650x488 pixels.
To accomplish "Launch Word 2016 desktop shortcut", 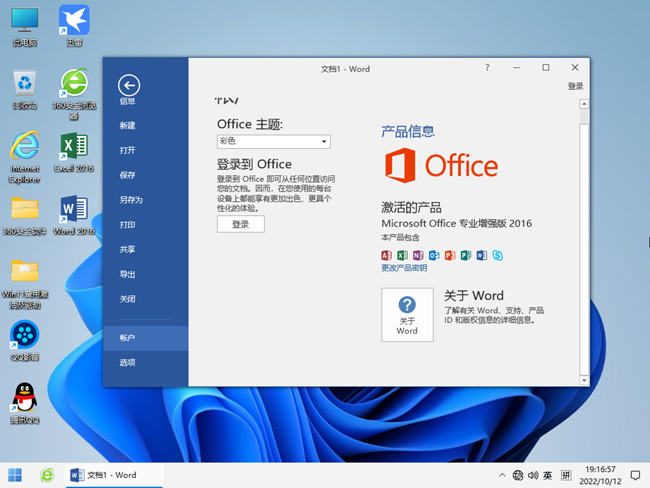I will pyautogui.click(x=74, y=215).
